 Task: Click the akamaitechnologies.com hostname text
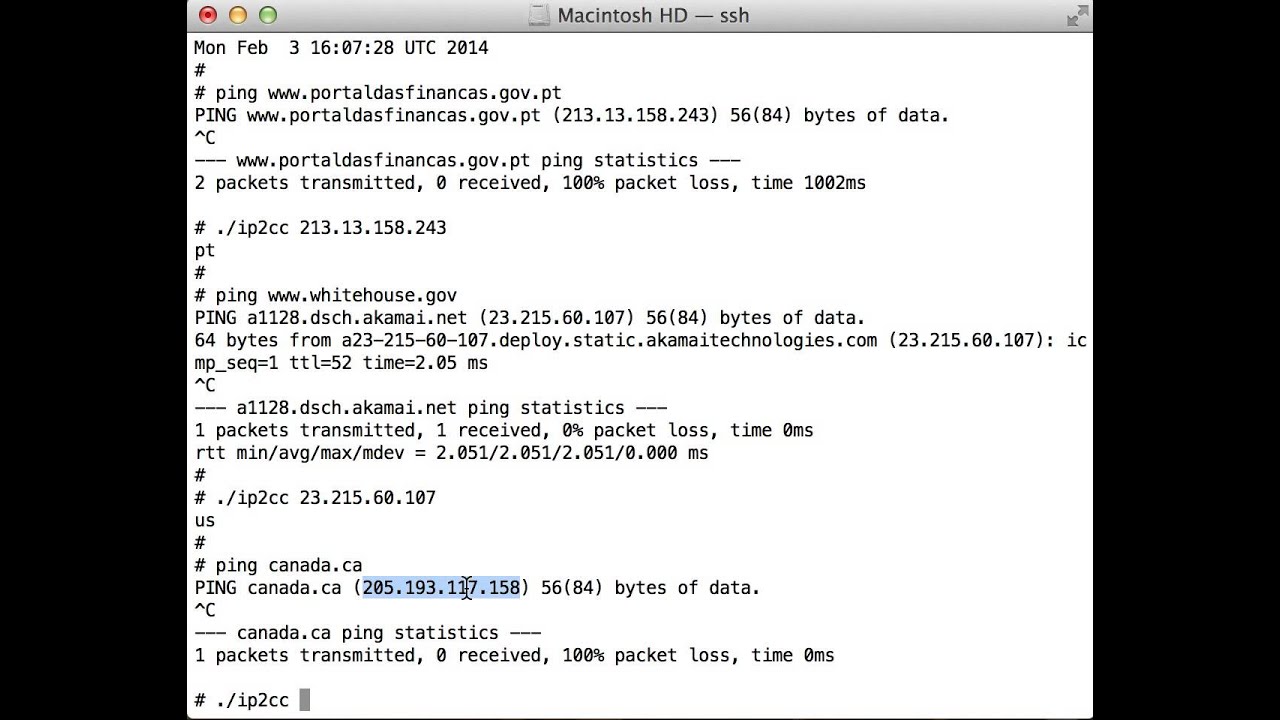pos(609,341)
